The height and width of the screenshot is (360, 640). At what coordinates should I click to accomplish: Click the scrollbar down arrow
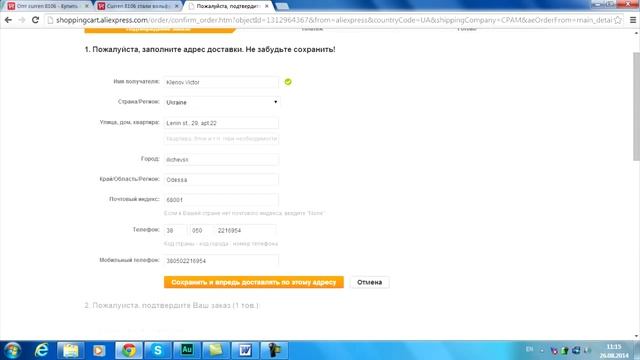tap(636, 336)
